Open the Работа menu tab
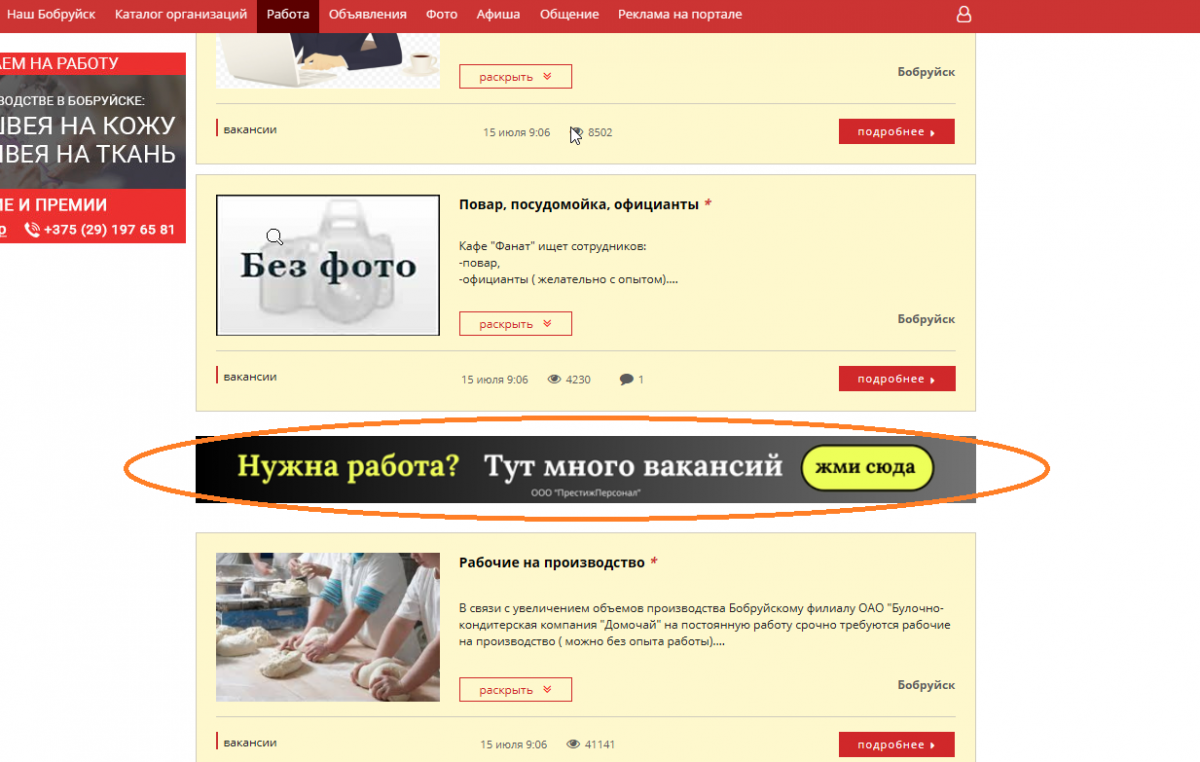The height and width of the screenshot is (762, 1200). (288, 15)
